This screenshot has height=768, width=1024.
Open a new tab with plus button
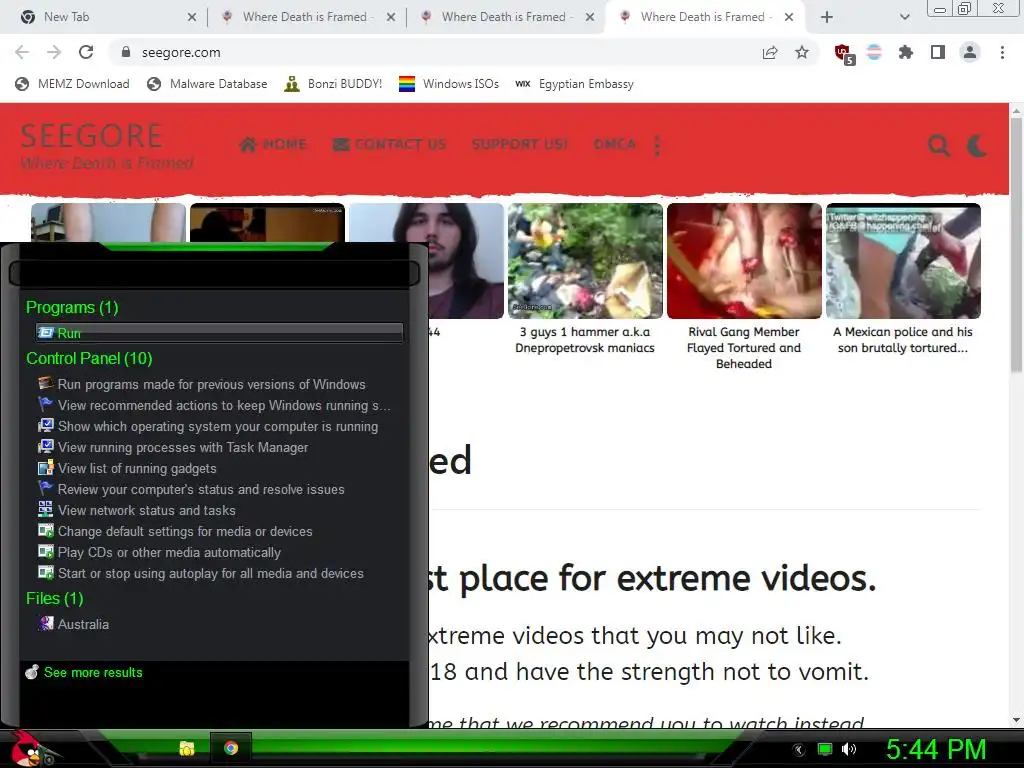point(827,17)
